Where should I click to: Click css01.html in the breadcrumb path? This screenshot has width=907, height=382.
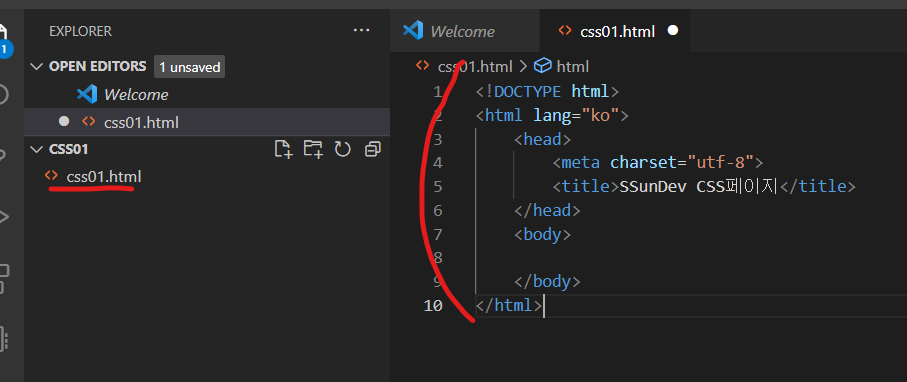(x=475, y=67)
